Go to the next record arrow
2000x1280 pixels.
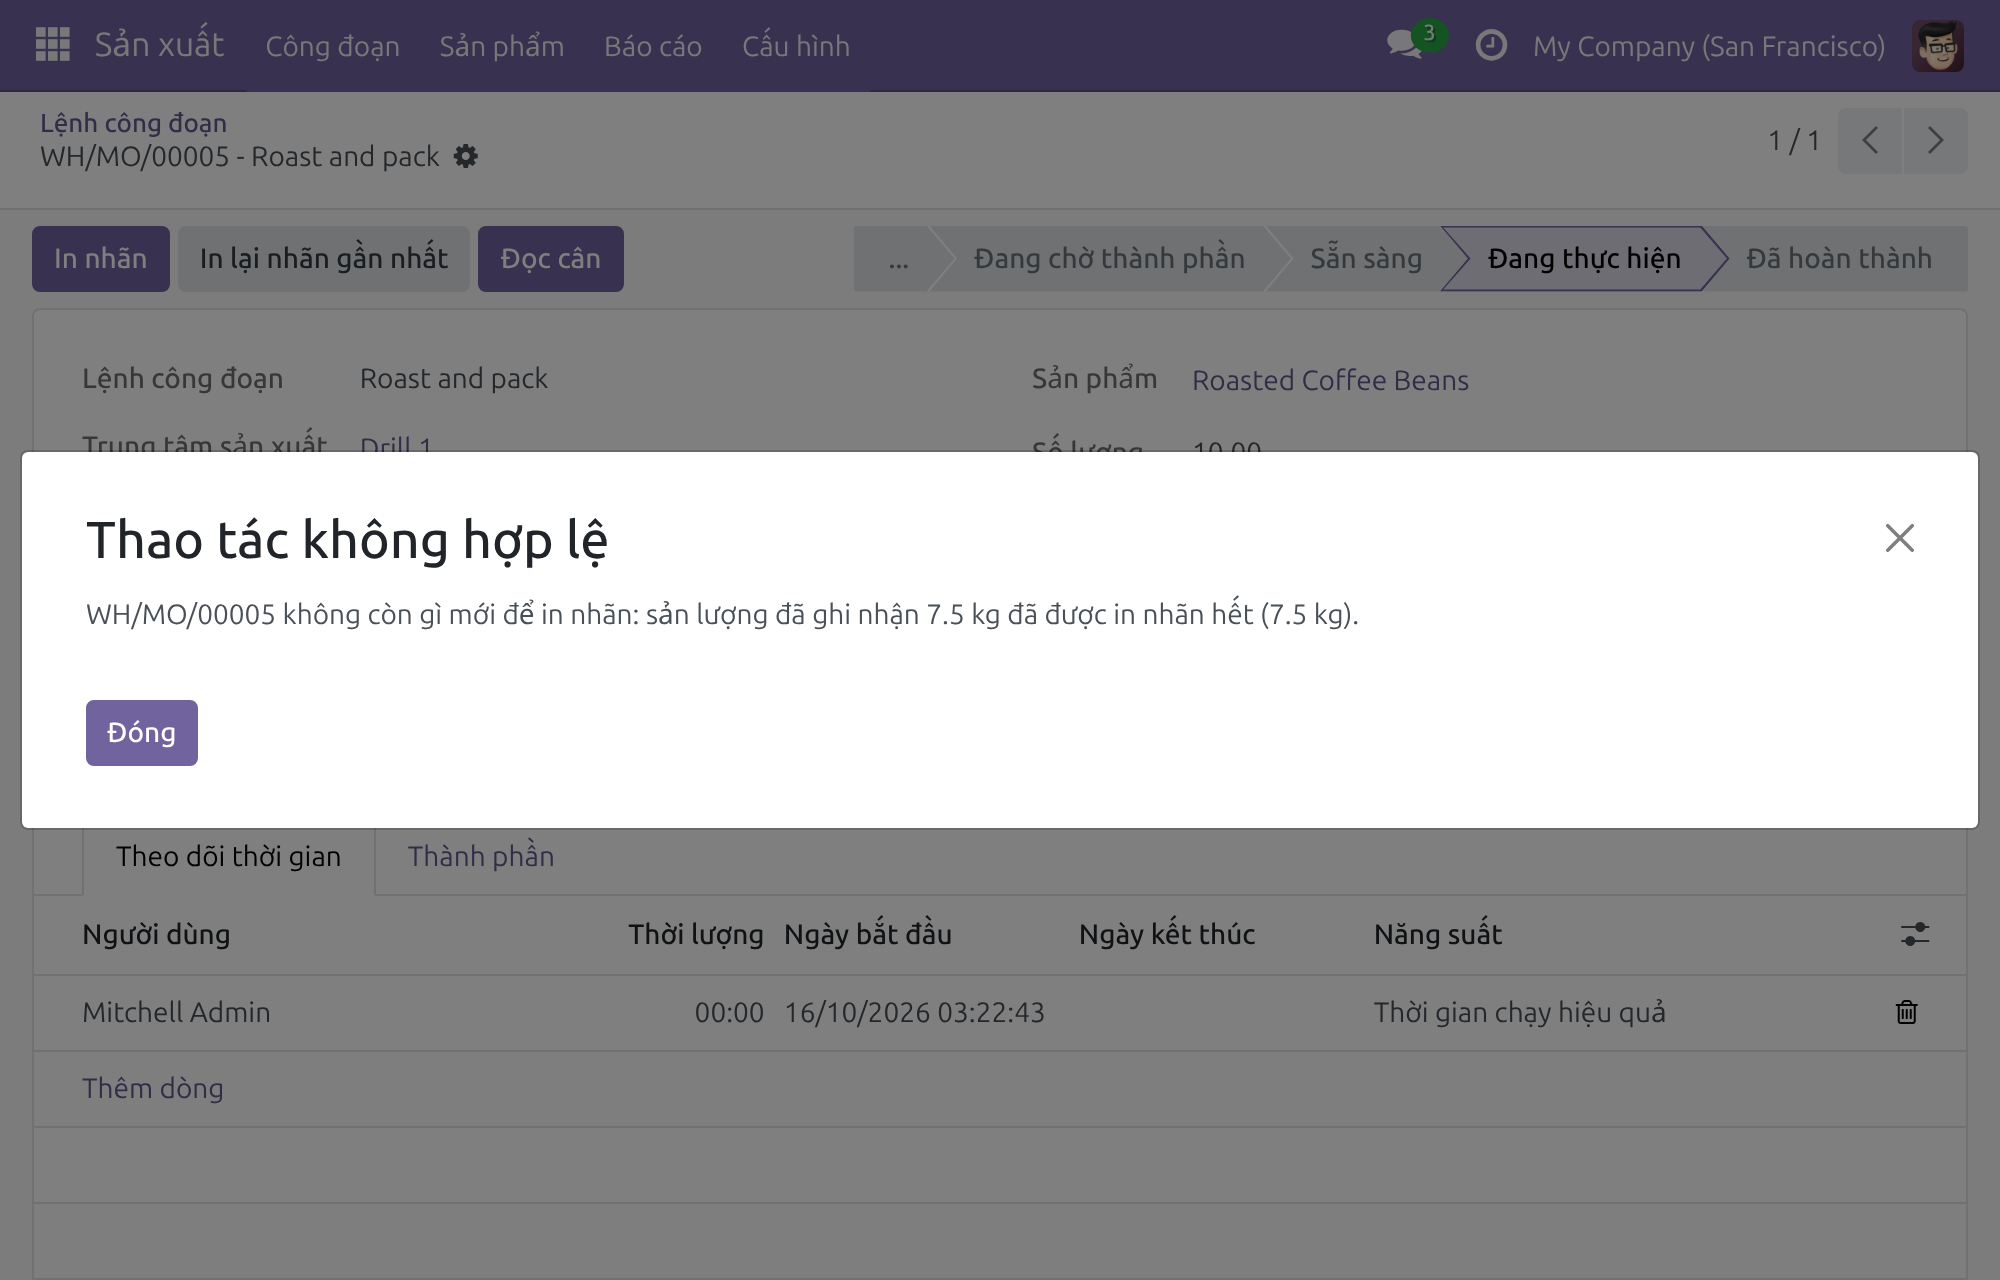pos(1935,141)
